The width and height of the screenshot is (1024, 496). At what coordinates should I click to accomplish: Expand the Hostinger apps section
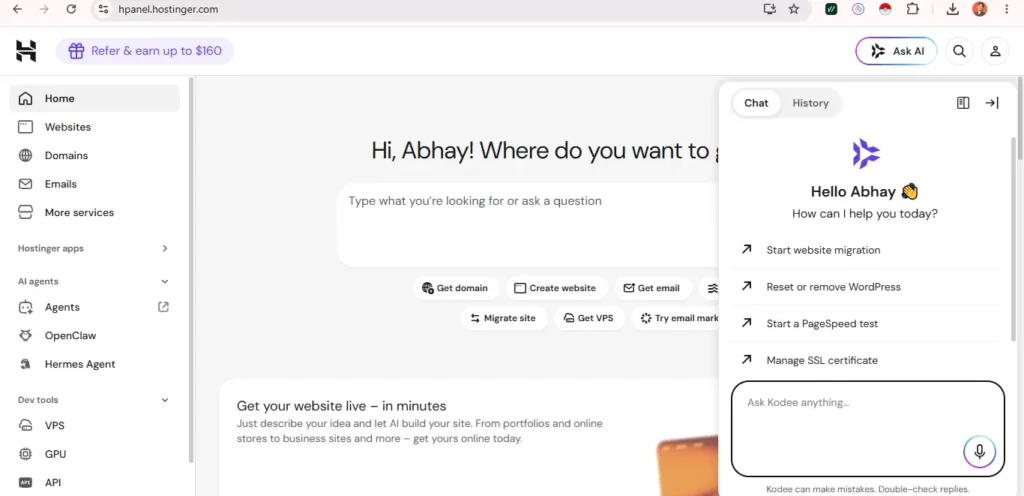click(93, 249)
